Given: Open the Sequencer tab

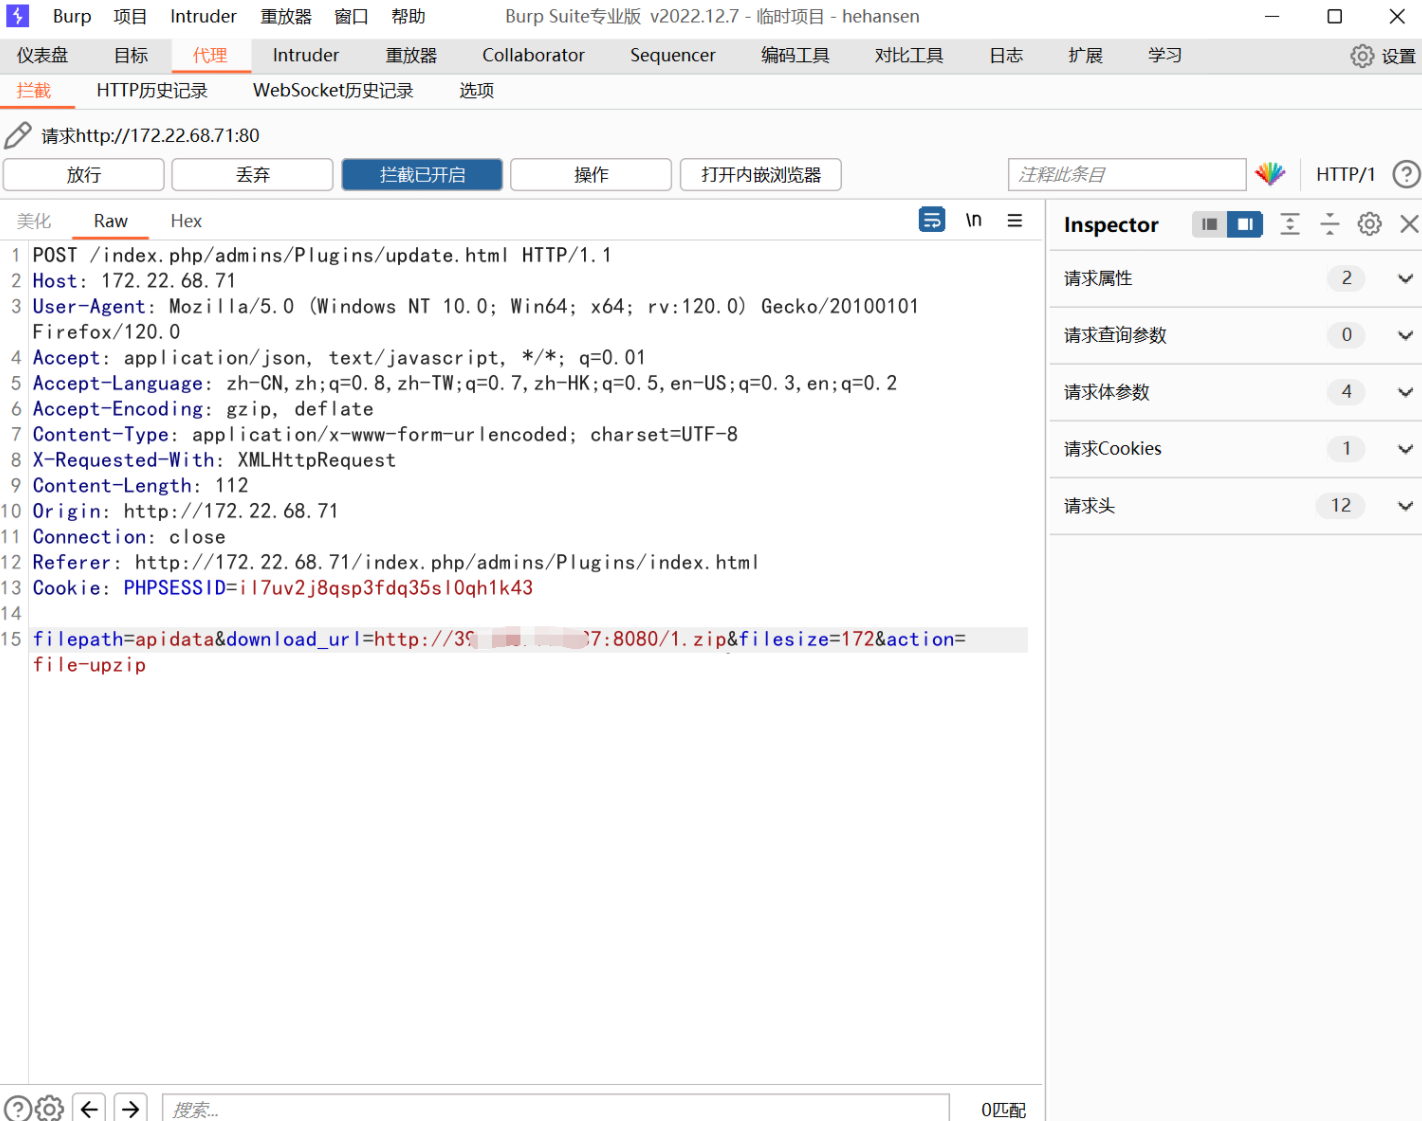Looking at the screenshot, I should point(673,55).
